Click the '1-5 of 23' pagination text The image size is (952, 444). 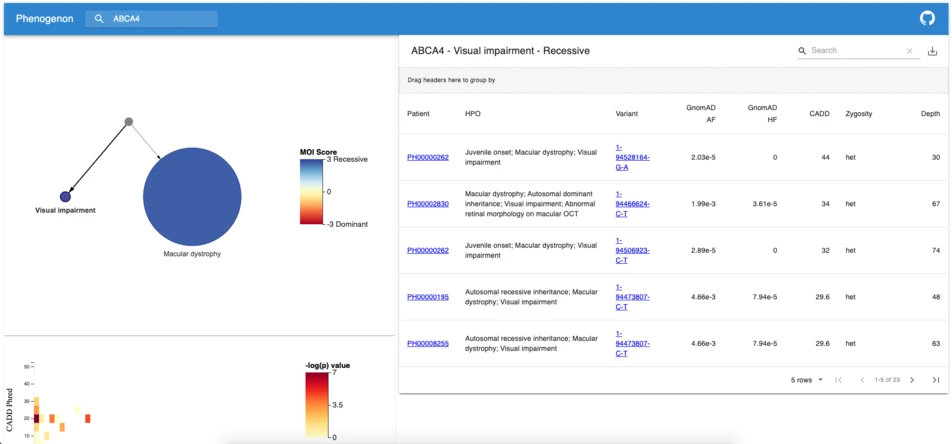click(886, 380)
